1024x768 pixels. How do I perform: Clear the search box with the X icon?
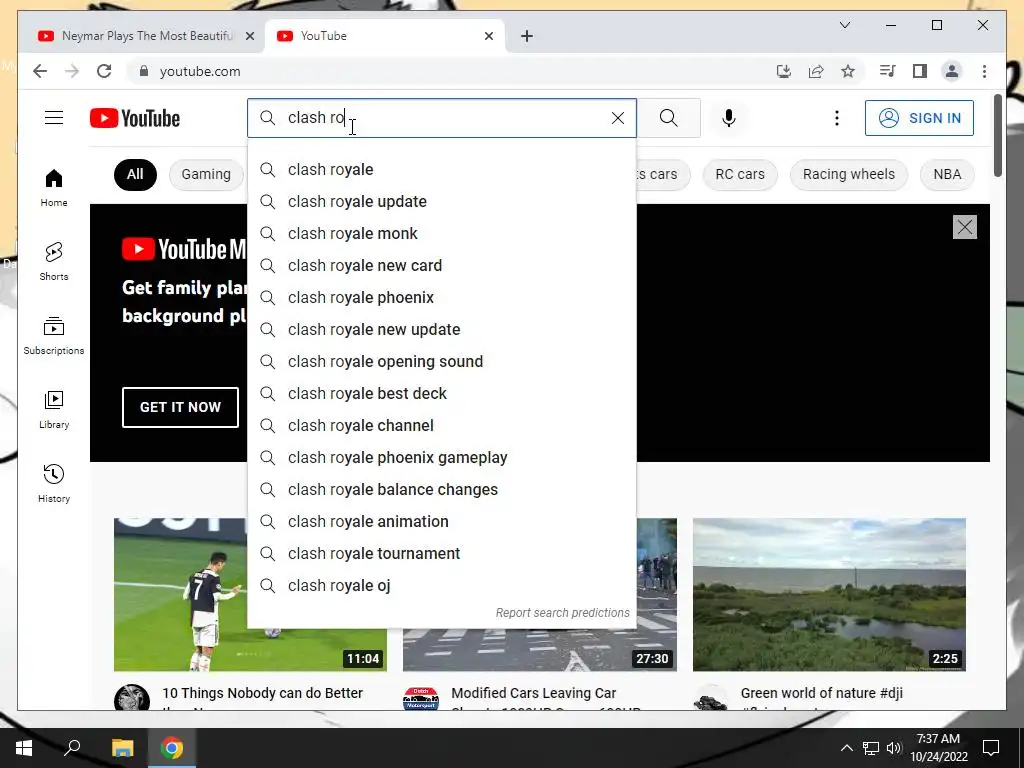pyautogui.click(x=617, y=118)
